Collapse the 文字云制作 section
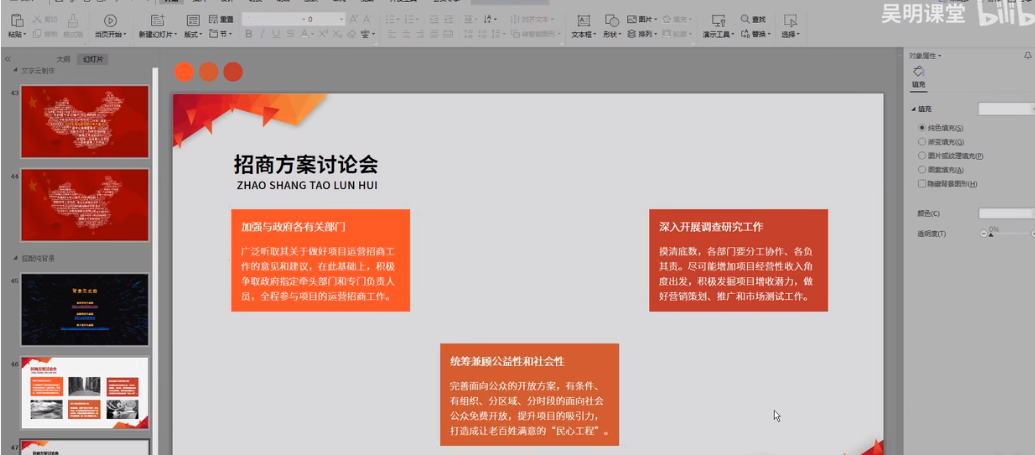This screenshot has height=455, width=1035. tap(15, 71)
